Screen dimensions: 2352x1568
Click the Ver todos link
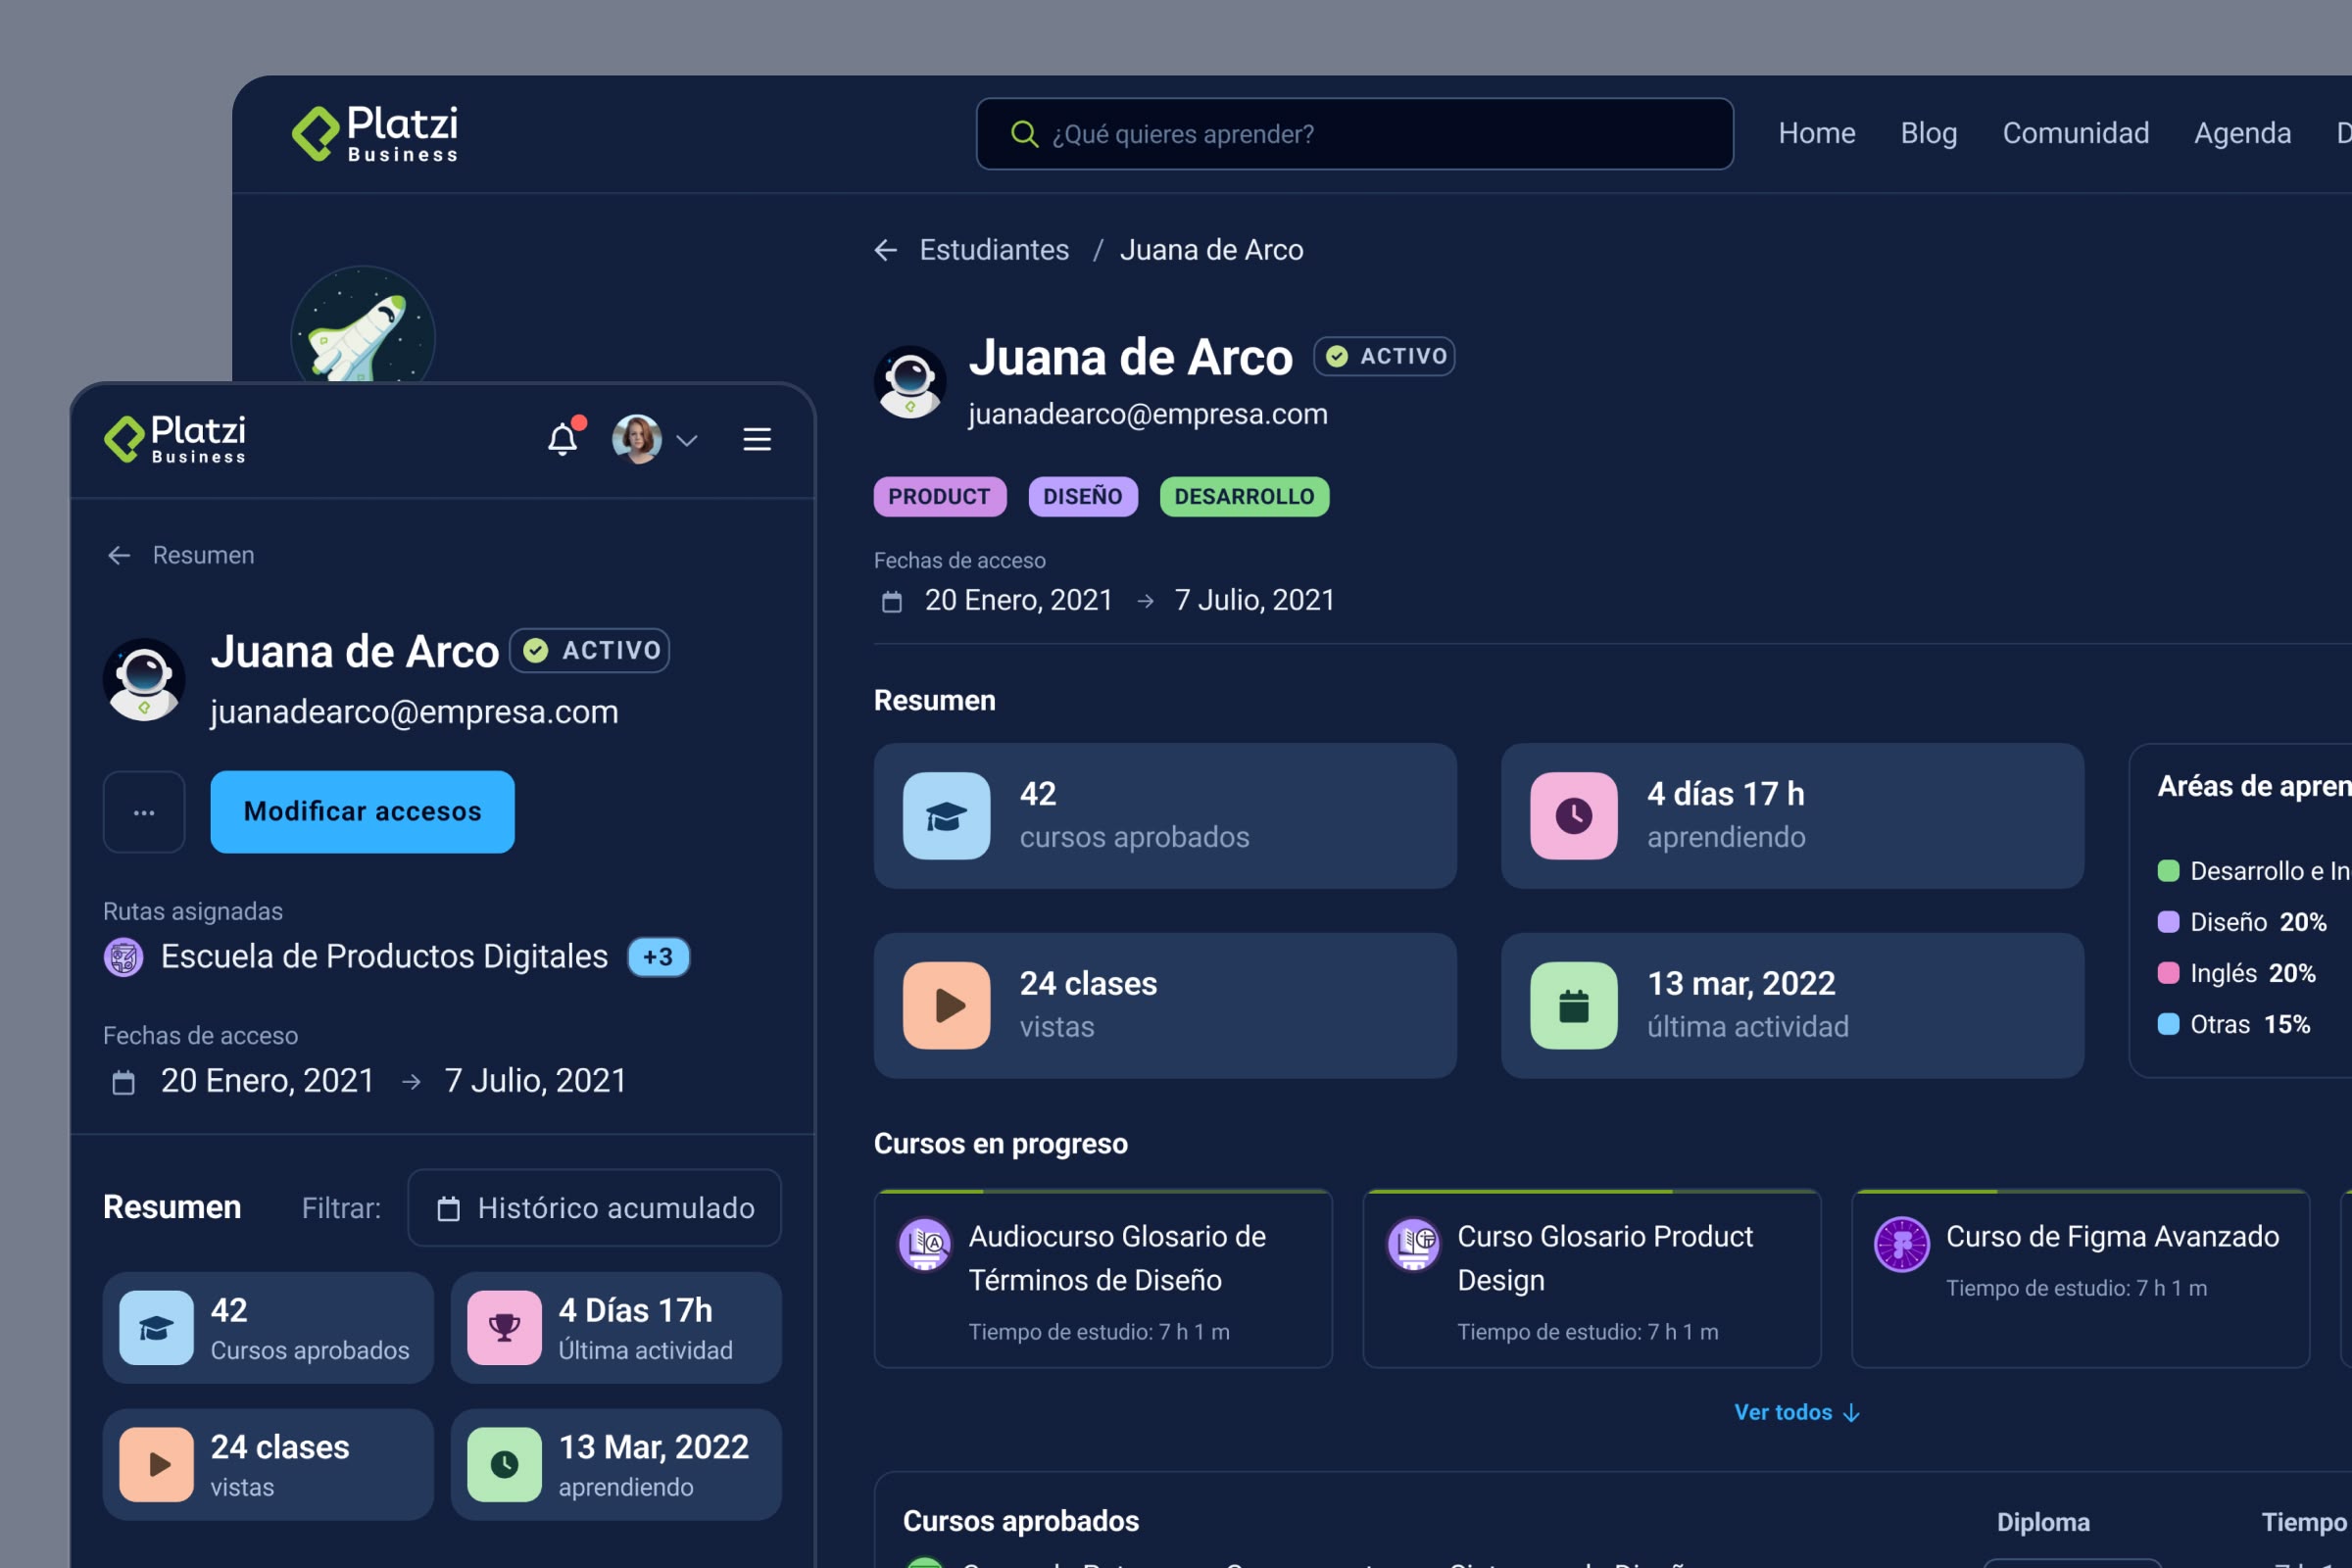(x=1795, y=1412)
